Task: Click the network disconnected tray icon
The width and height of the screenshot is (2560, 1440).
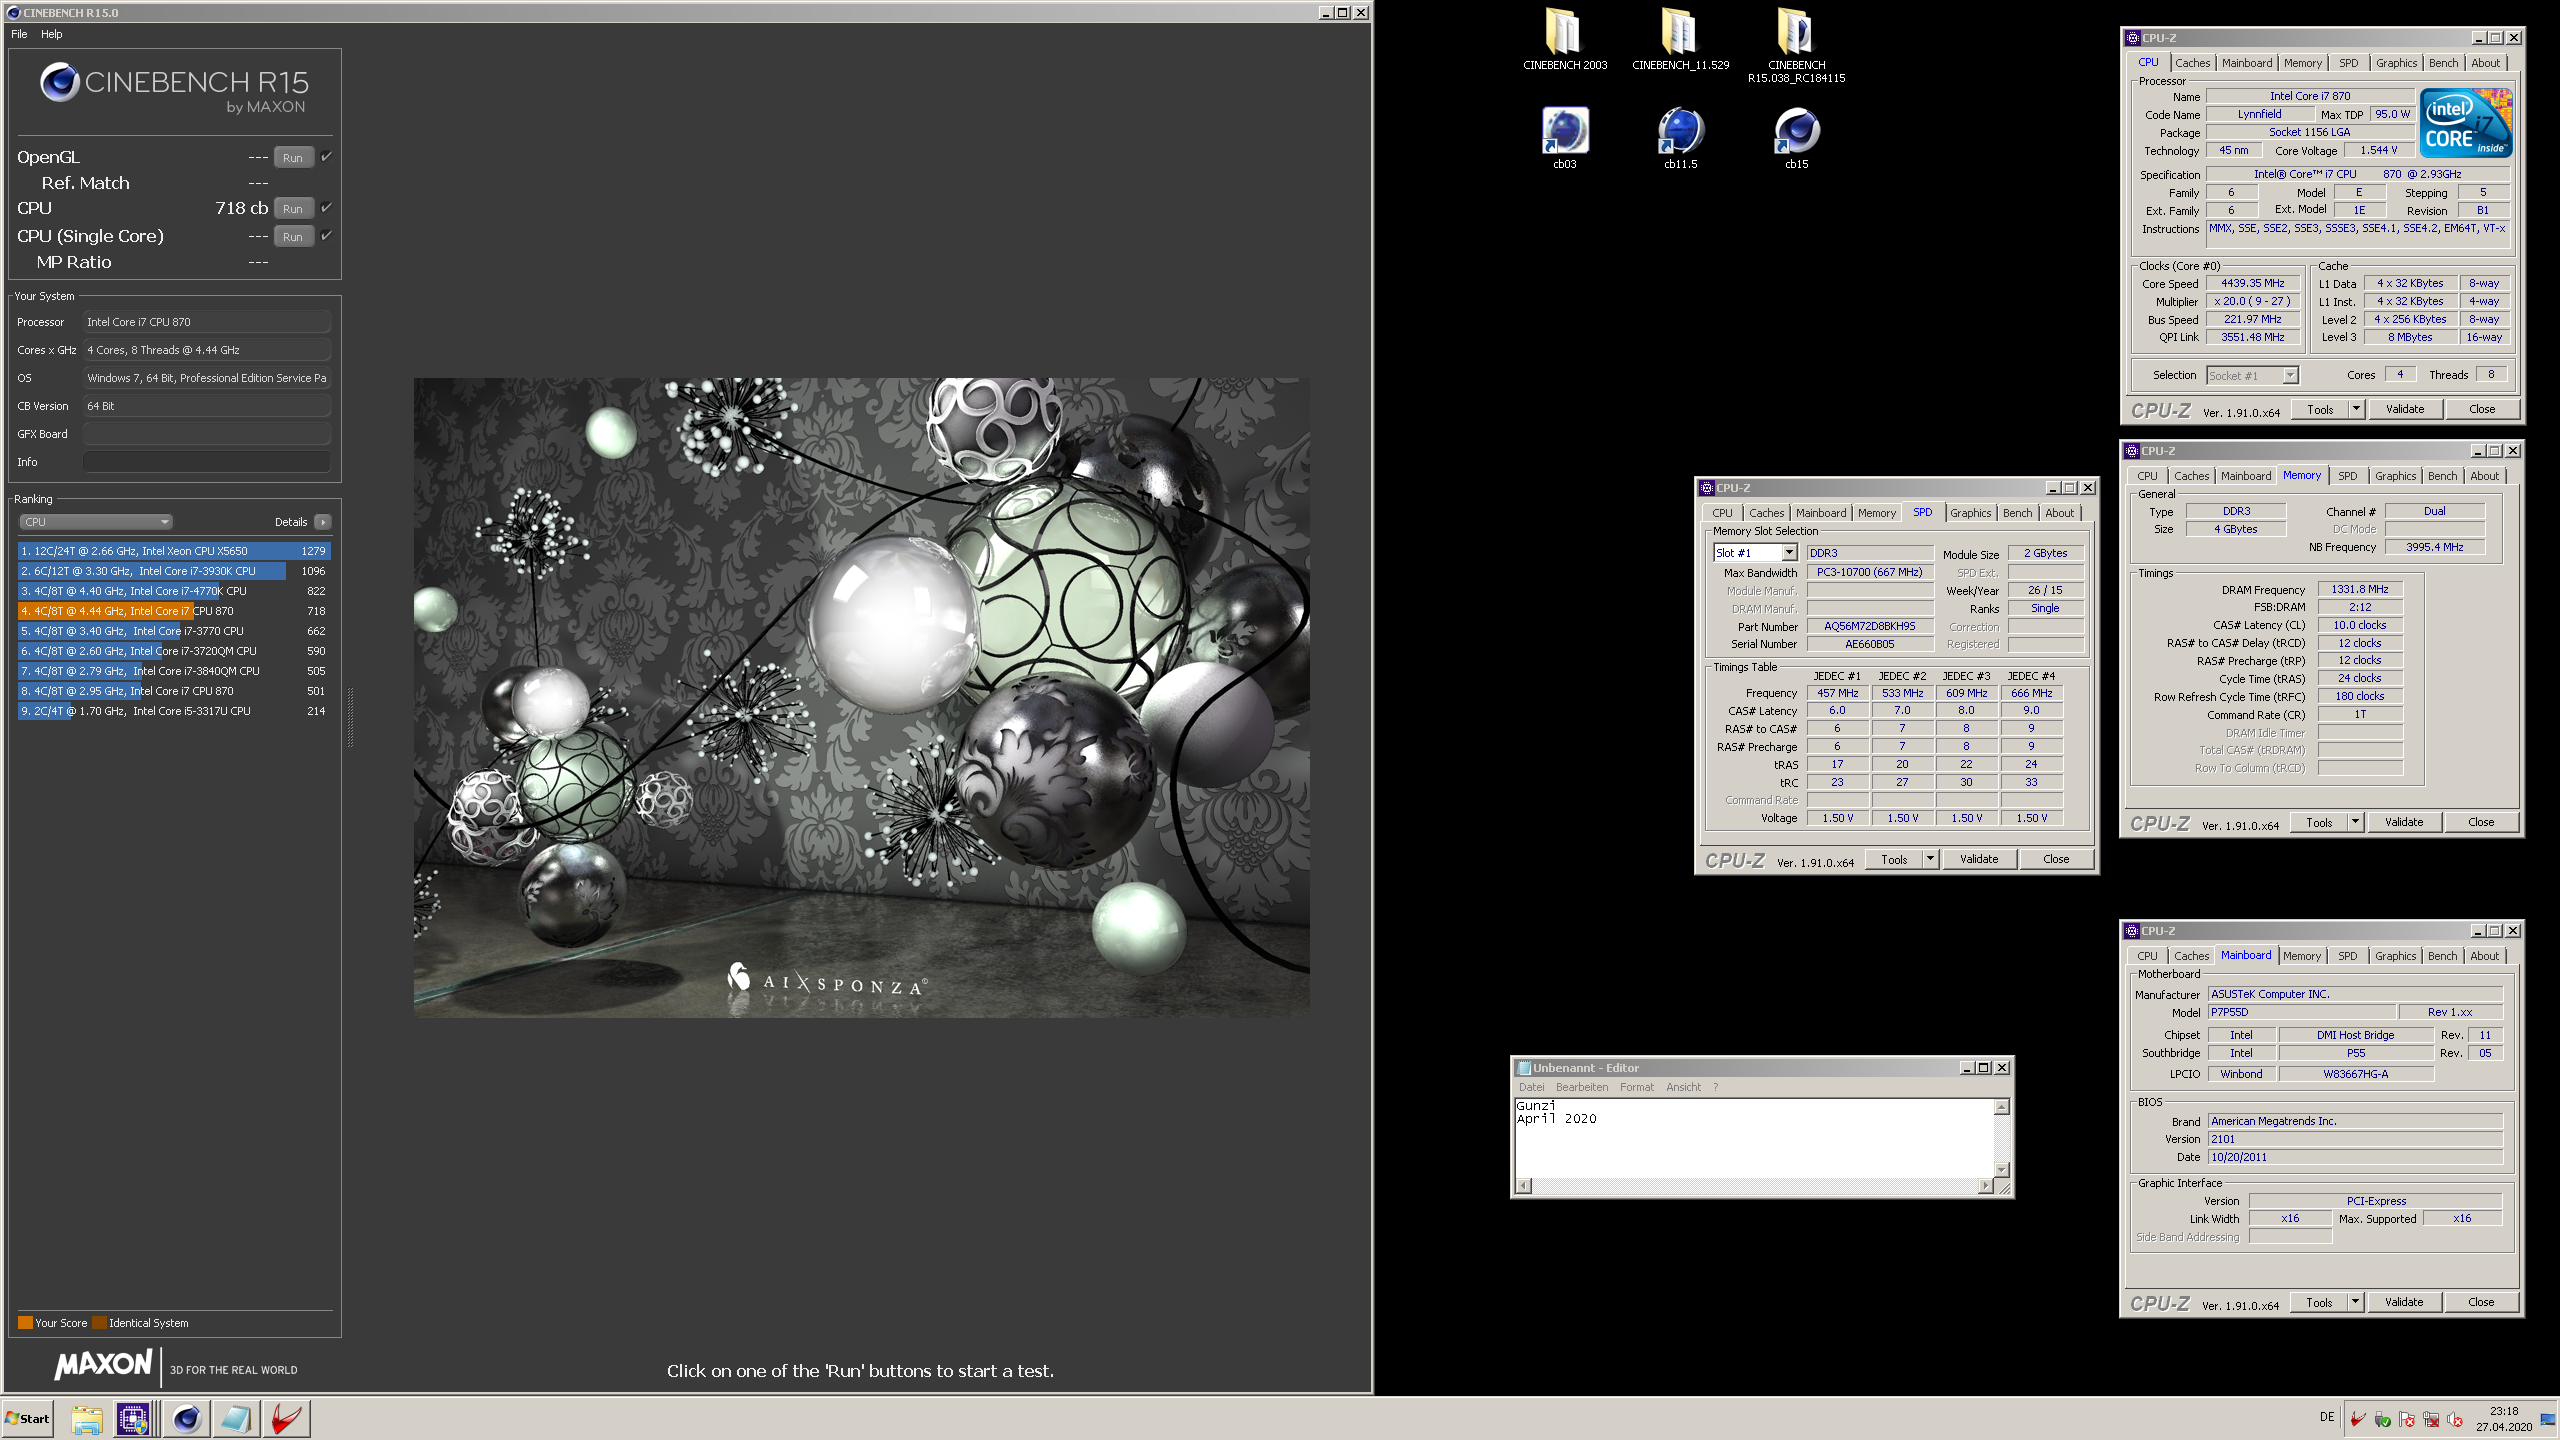Action: (x=2431, y=1419)
